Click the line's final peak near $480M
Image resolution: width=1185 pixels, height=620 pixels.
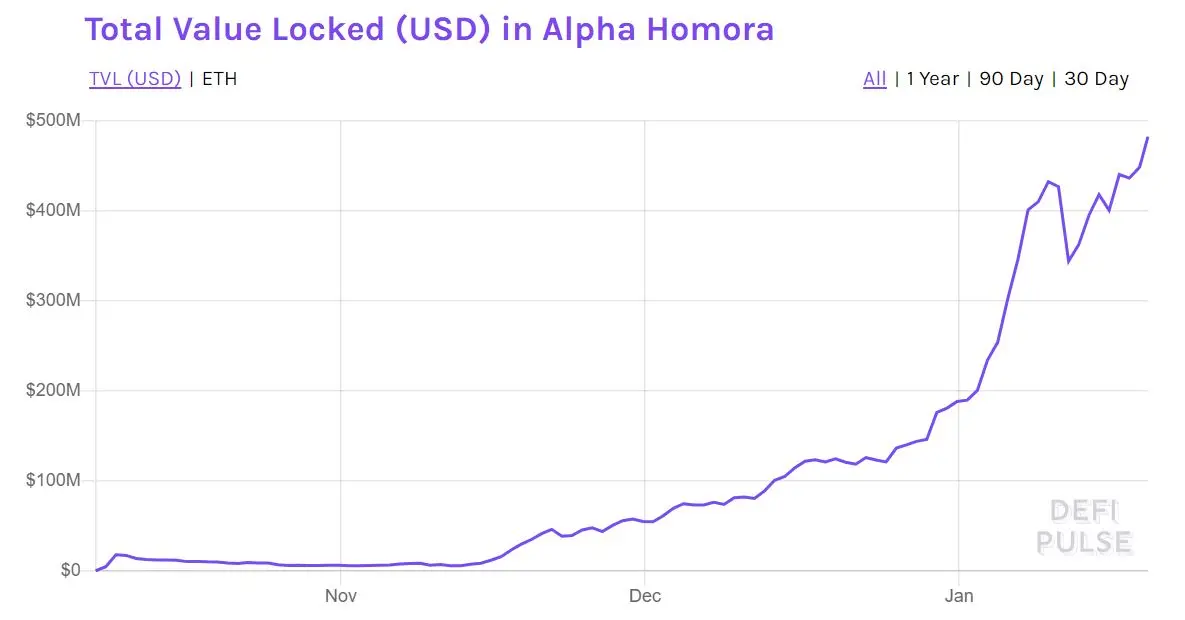1147,138
